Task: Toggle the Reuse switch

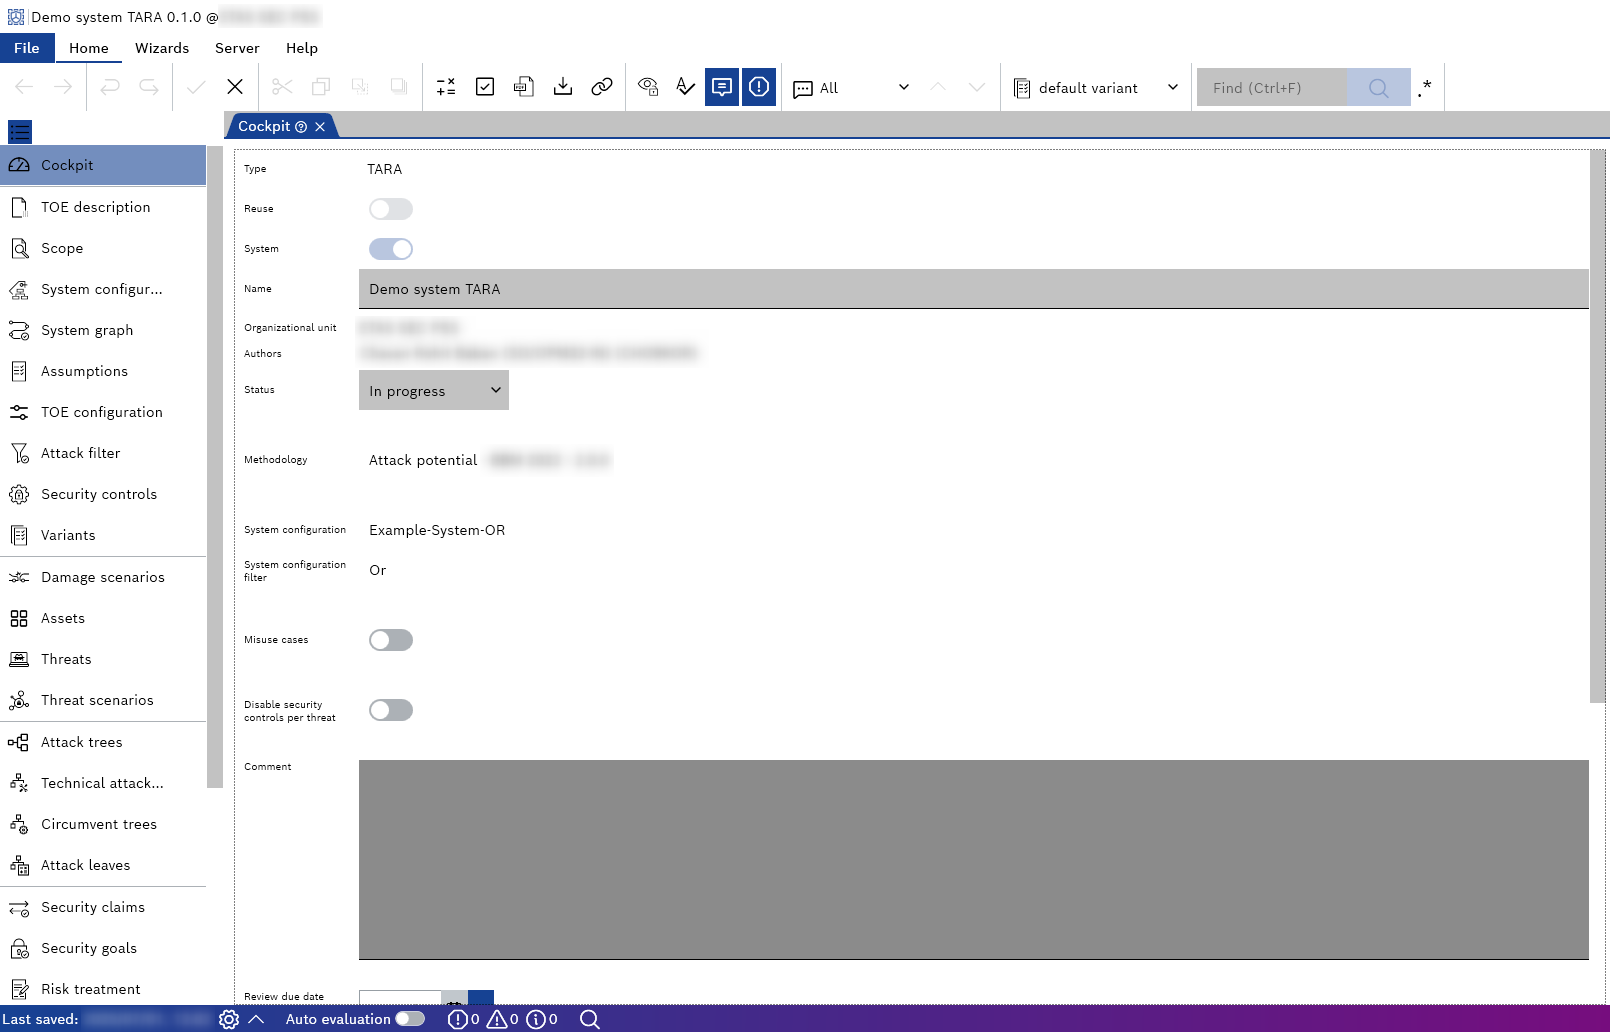Action: click(390, 209)
